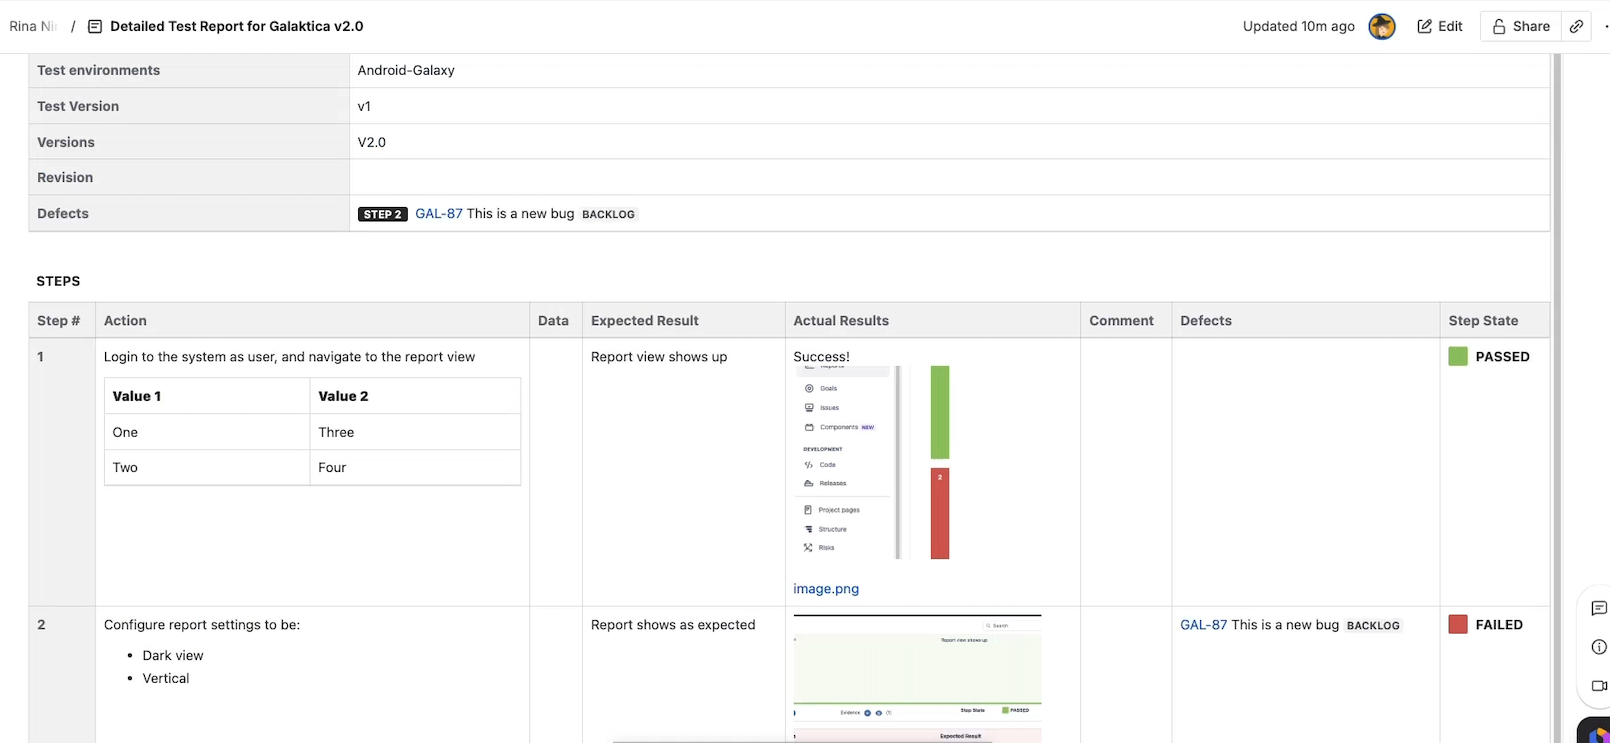Click the 'Updated 10m ago' text
This screenshot has height=743, width=1610.
point(1299,27)
